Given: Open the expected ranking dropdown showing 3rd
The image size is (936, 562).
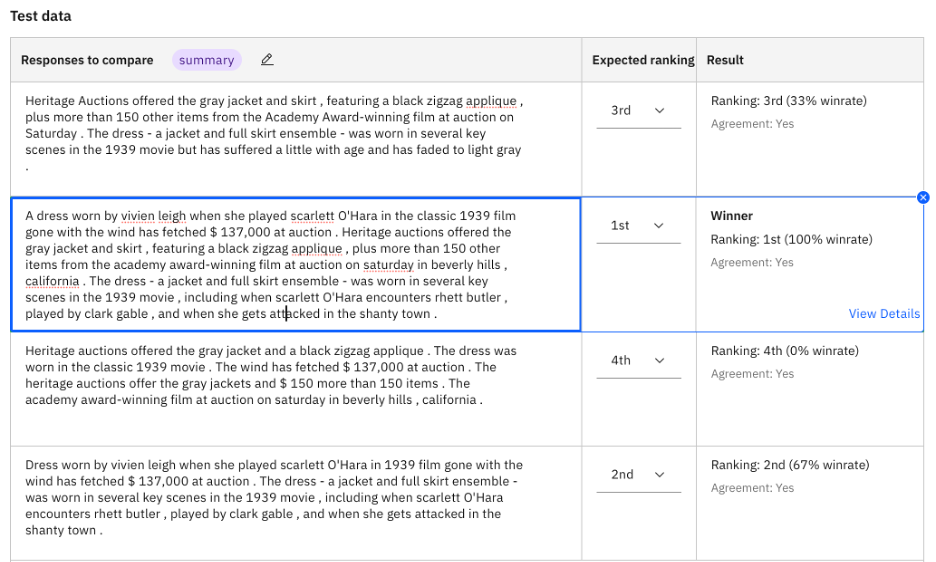Looking at the screenshot, I should point(637,111).
